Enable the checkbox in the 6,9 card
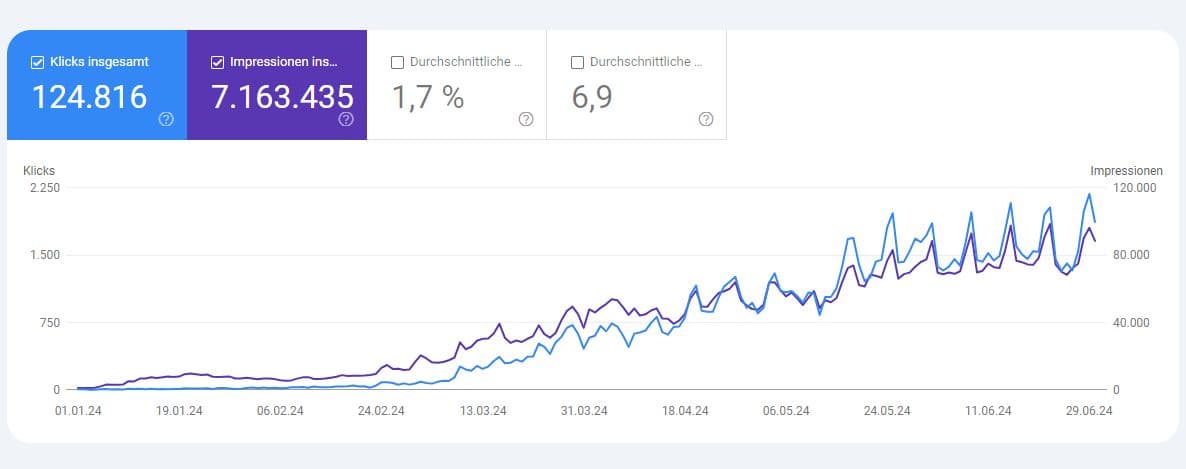This screenshot has height=469, width=1186. pyautogui.click(x=577, y=62)
